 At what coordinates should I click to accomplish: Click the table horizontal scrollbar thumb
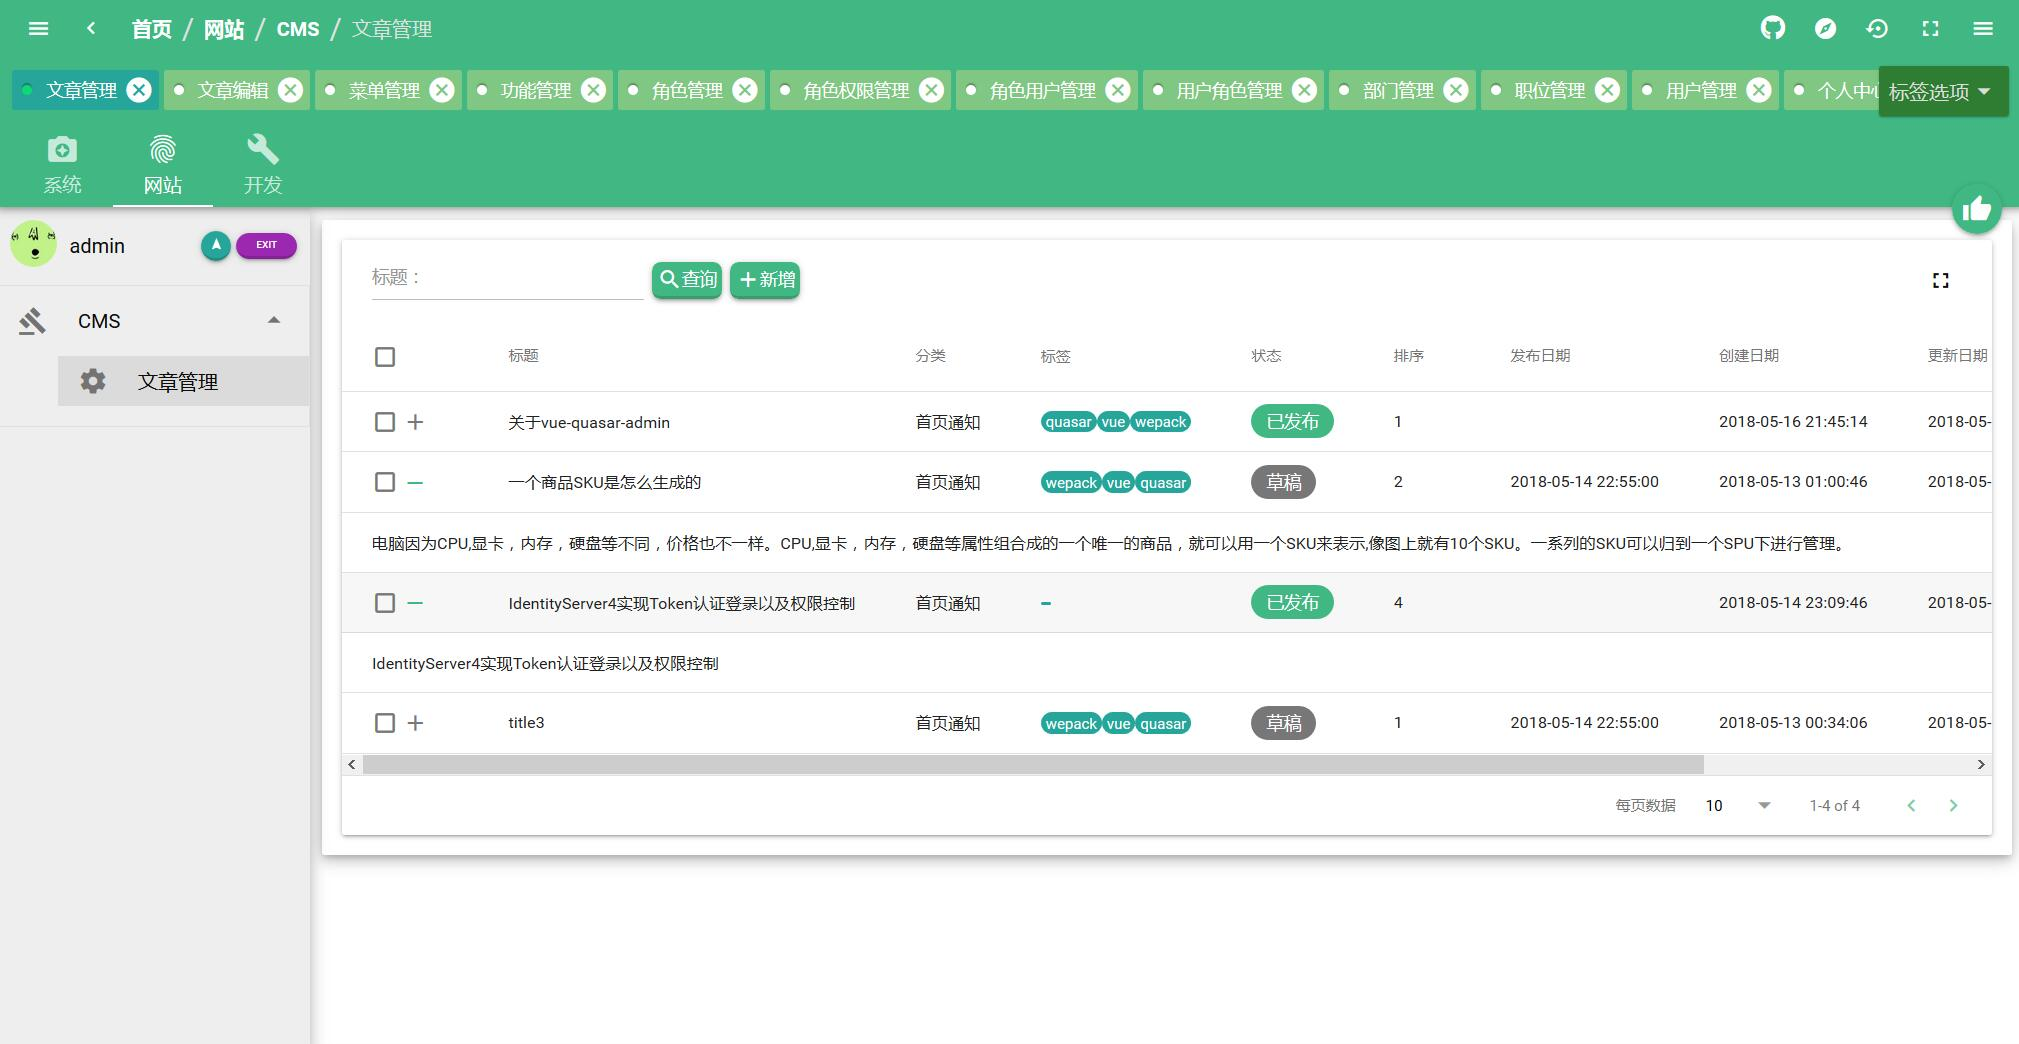pyautogui.click(x=1033, y=764)
